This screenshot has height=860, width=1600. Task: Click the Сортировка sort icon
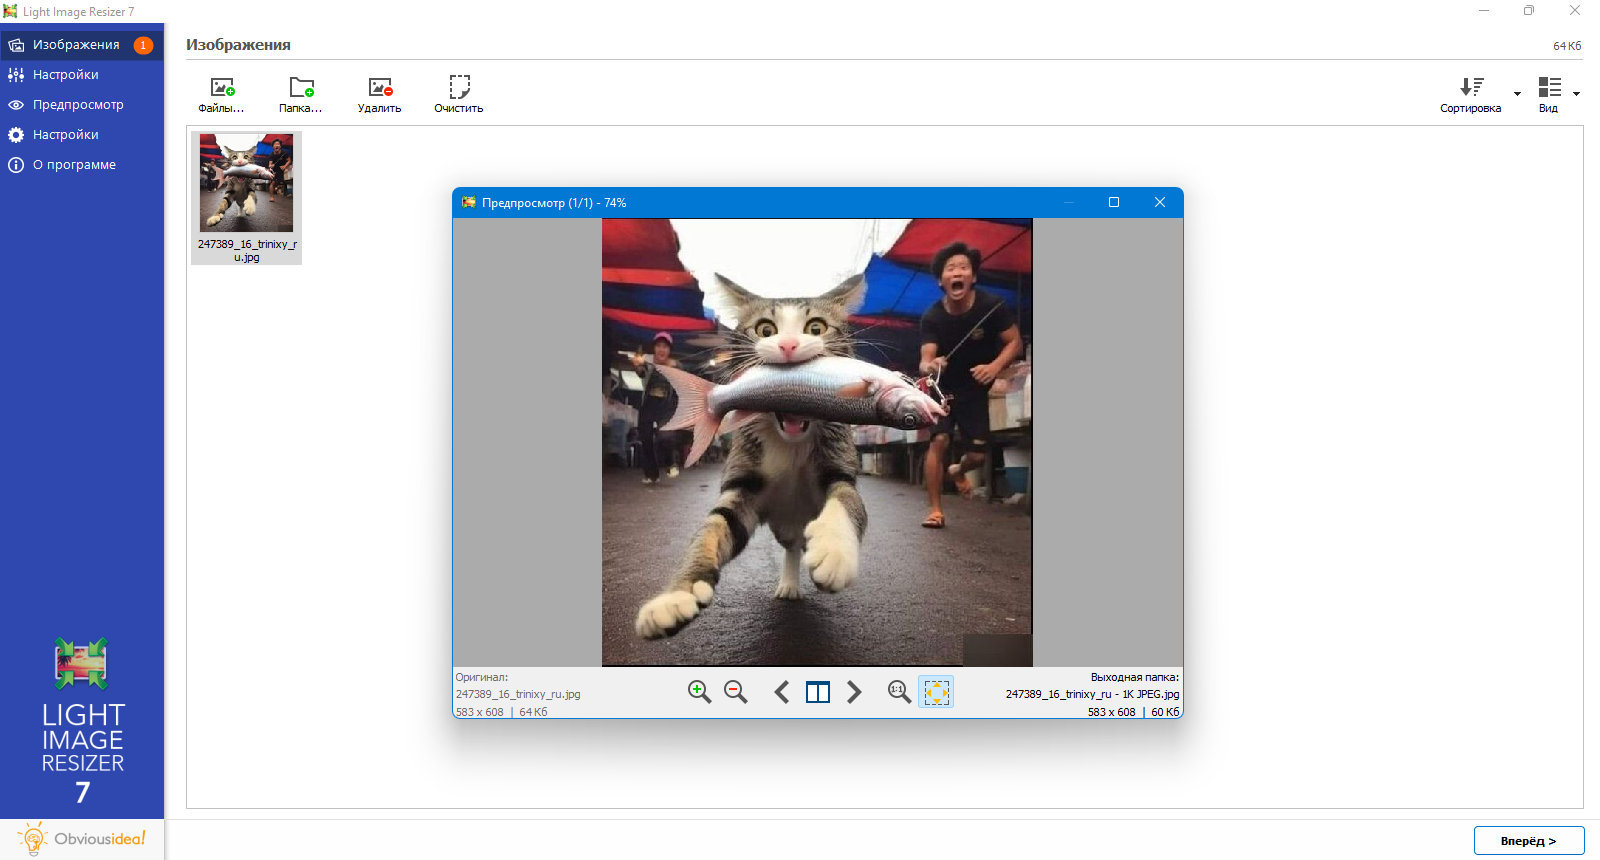tap(1471, 87)
